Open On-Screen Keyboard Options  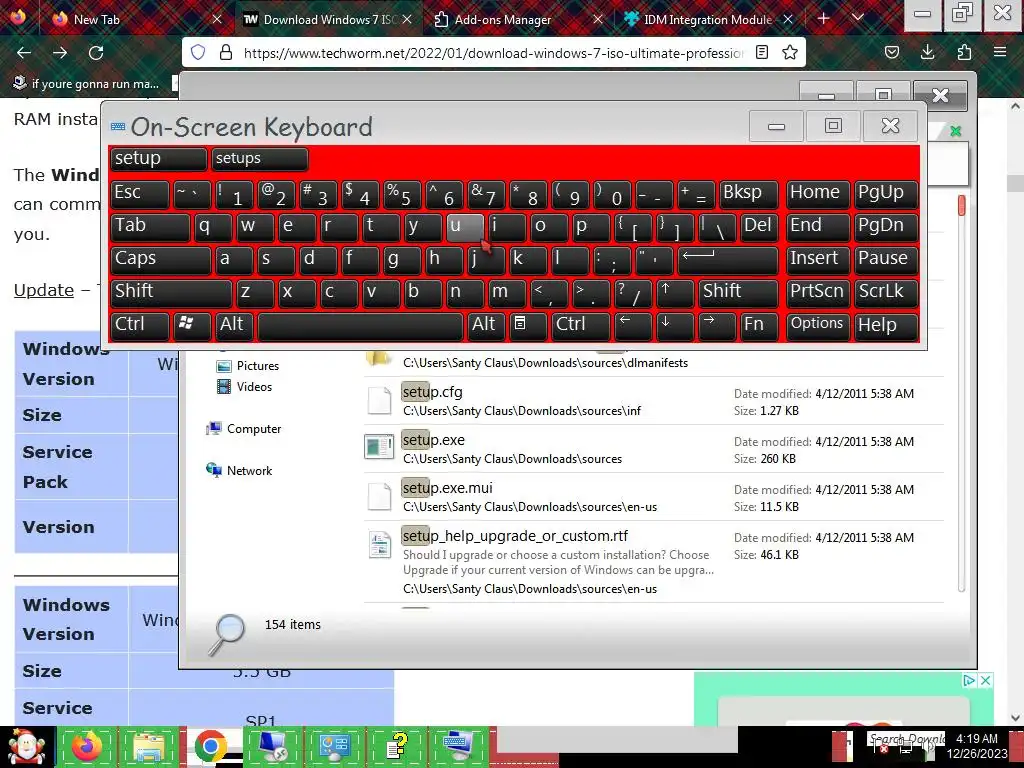tap(818, 325)
